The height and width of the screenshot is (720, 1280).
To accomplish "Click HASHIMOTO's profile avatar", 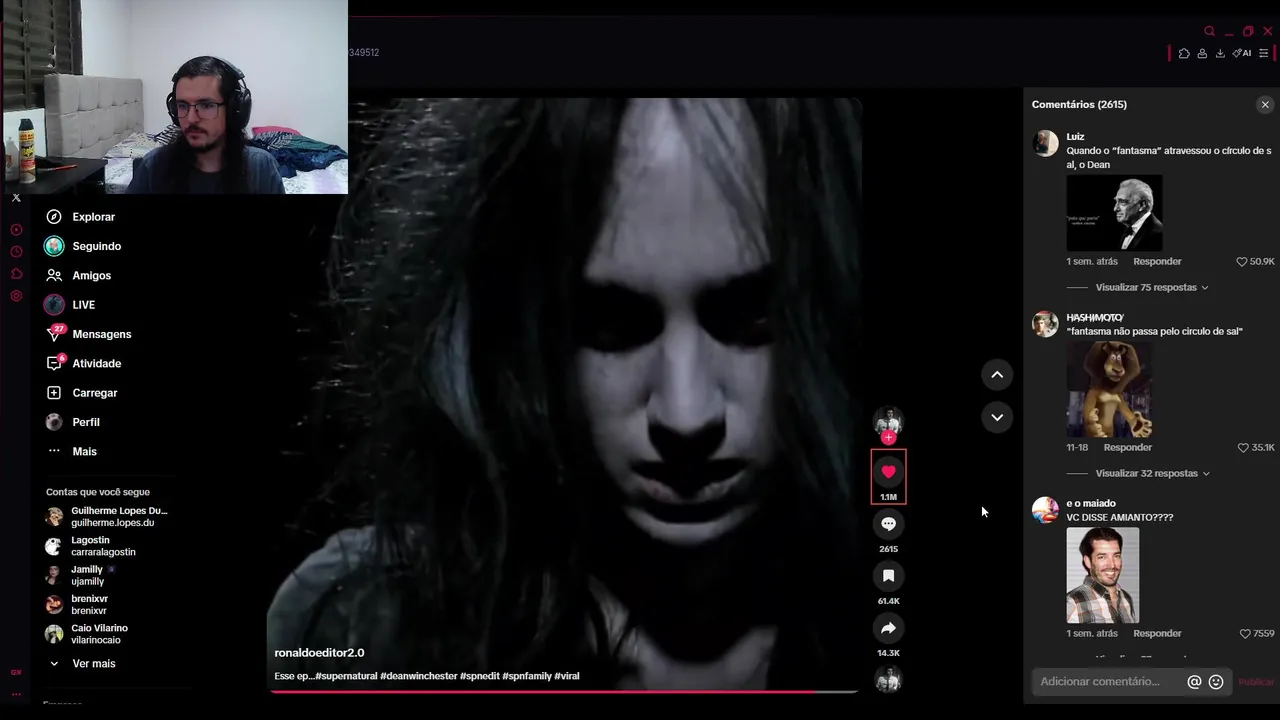I will [1045, 324].
